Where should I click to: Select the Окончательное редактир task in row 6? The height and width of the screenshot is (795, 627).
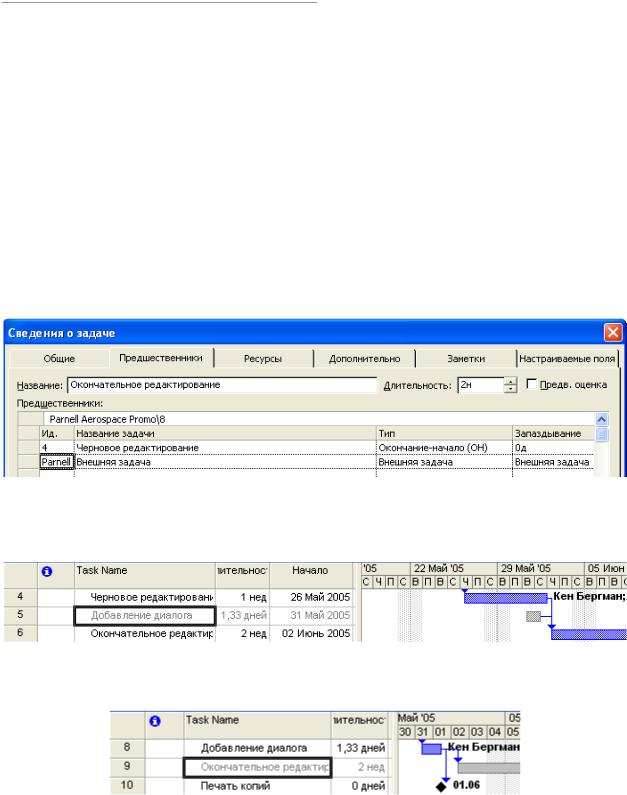144,633
